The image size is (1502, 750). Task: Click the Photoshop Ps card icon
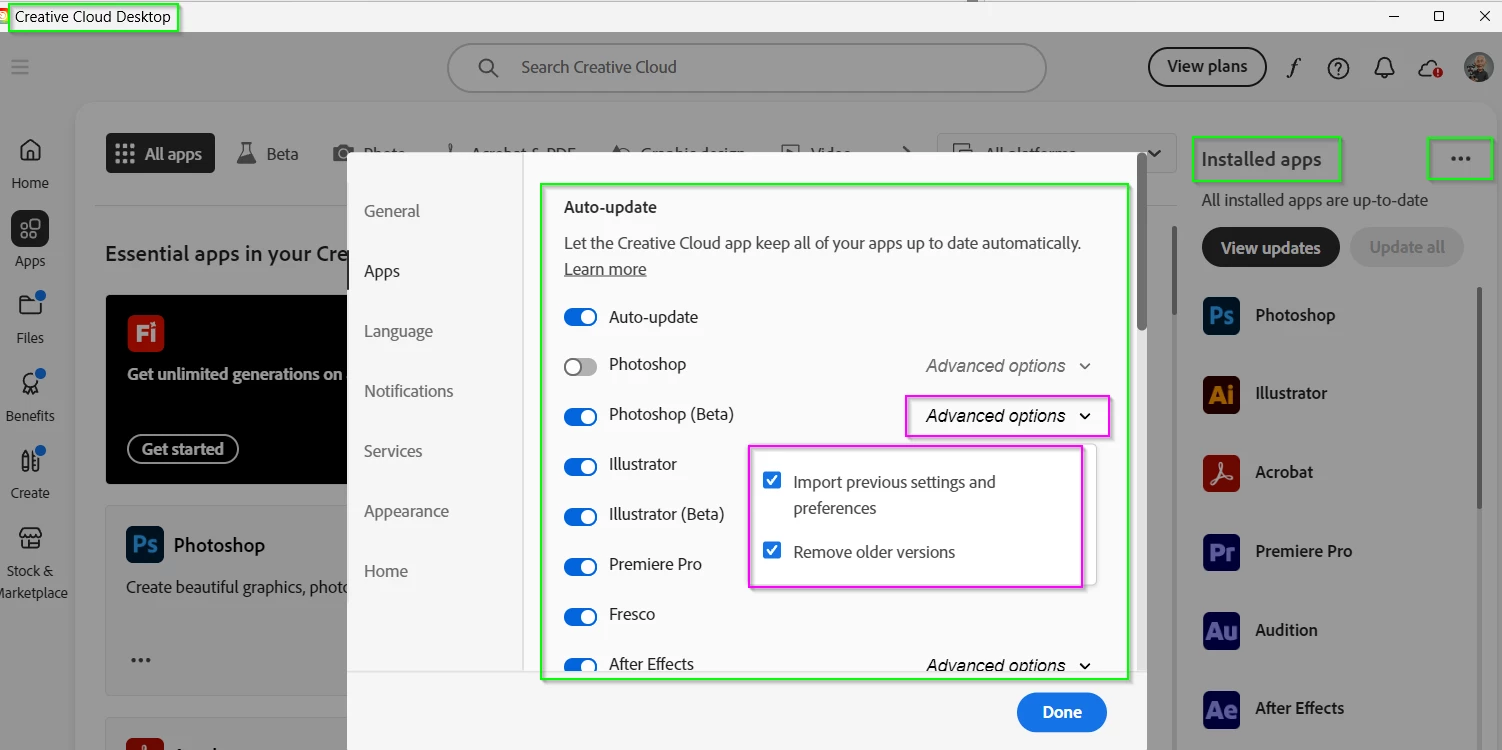tap(145, 545)
